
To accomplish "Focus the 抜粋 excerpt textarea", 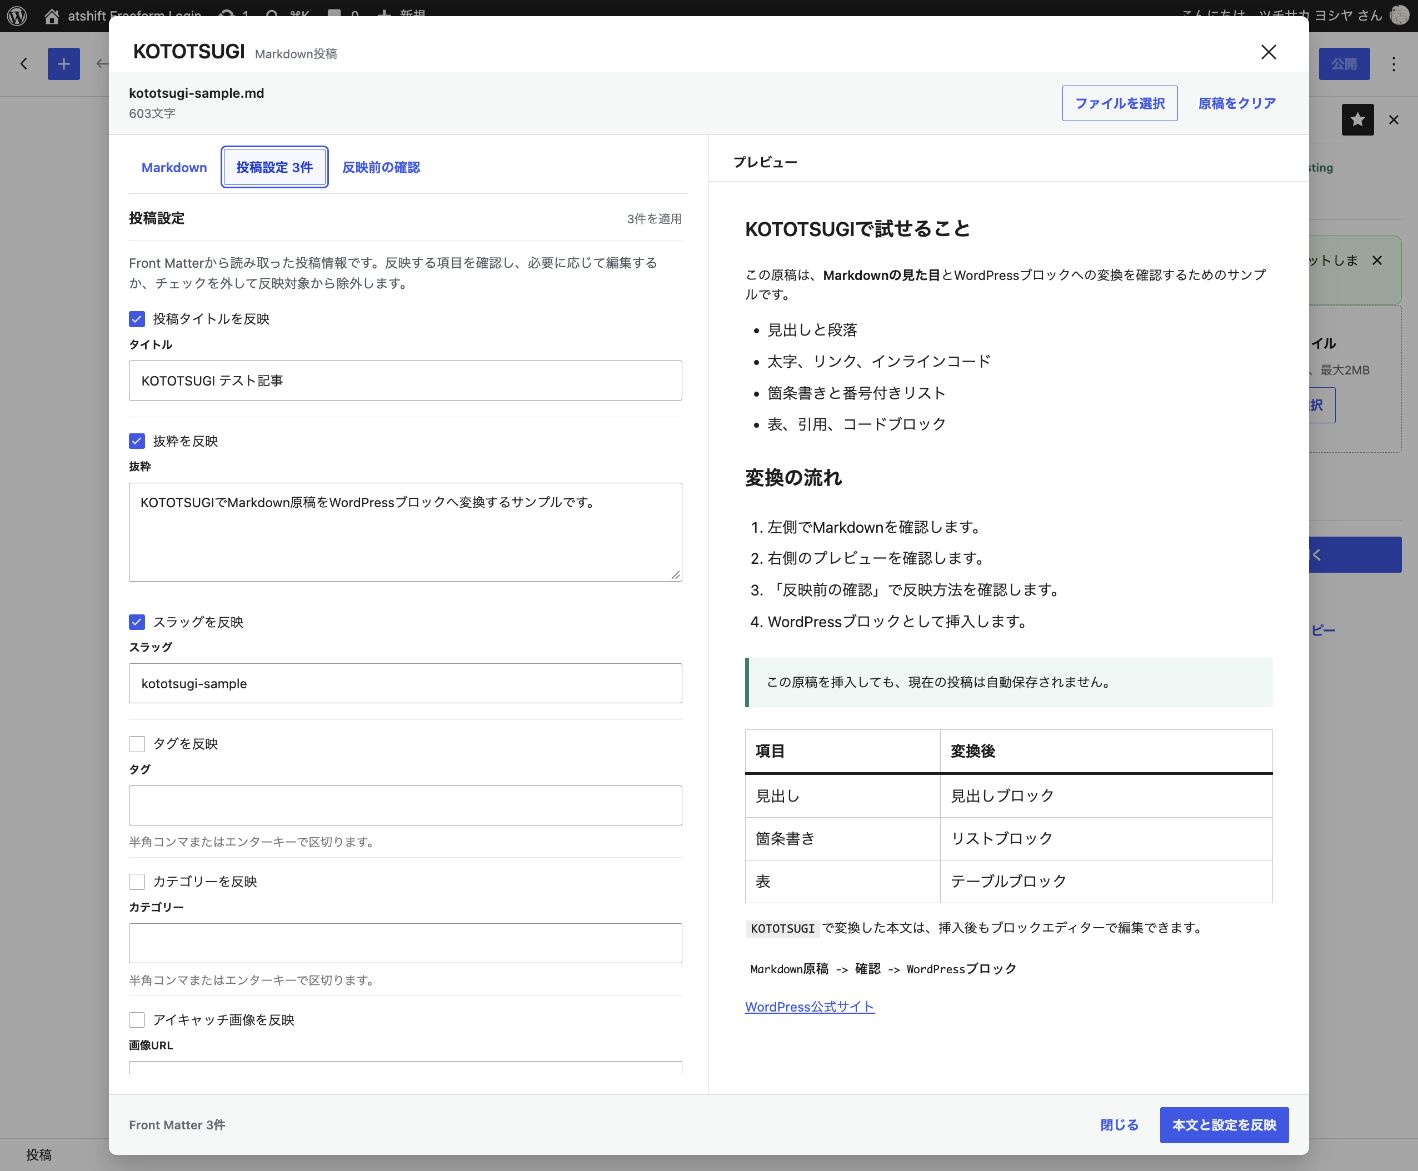I will click(x=406, y=532).
